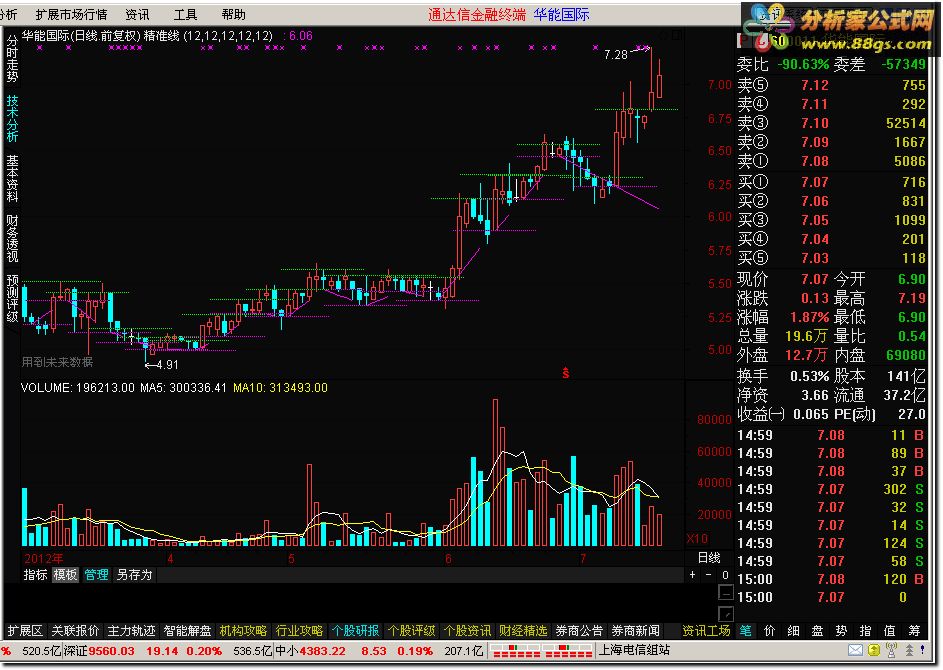
Task: Select the 价 tab in quote panel
Action: [769, 631]
